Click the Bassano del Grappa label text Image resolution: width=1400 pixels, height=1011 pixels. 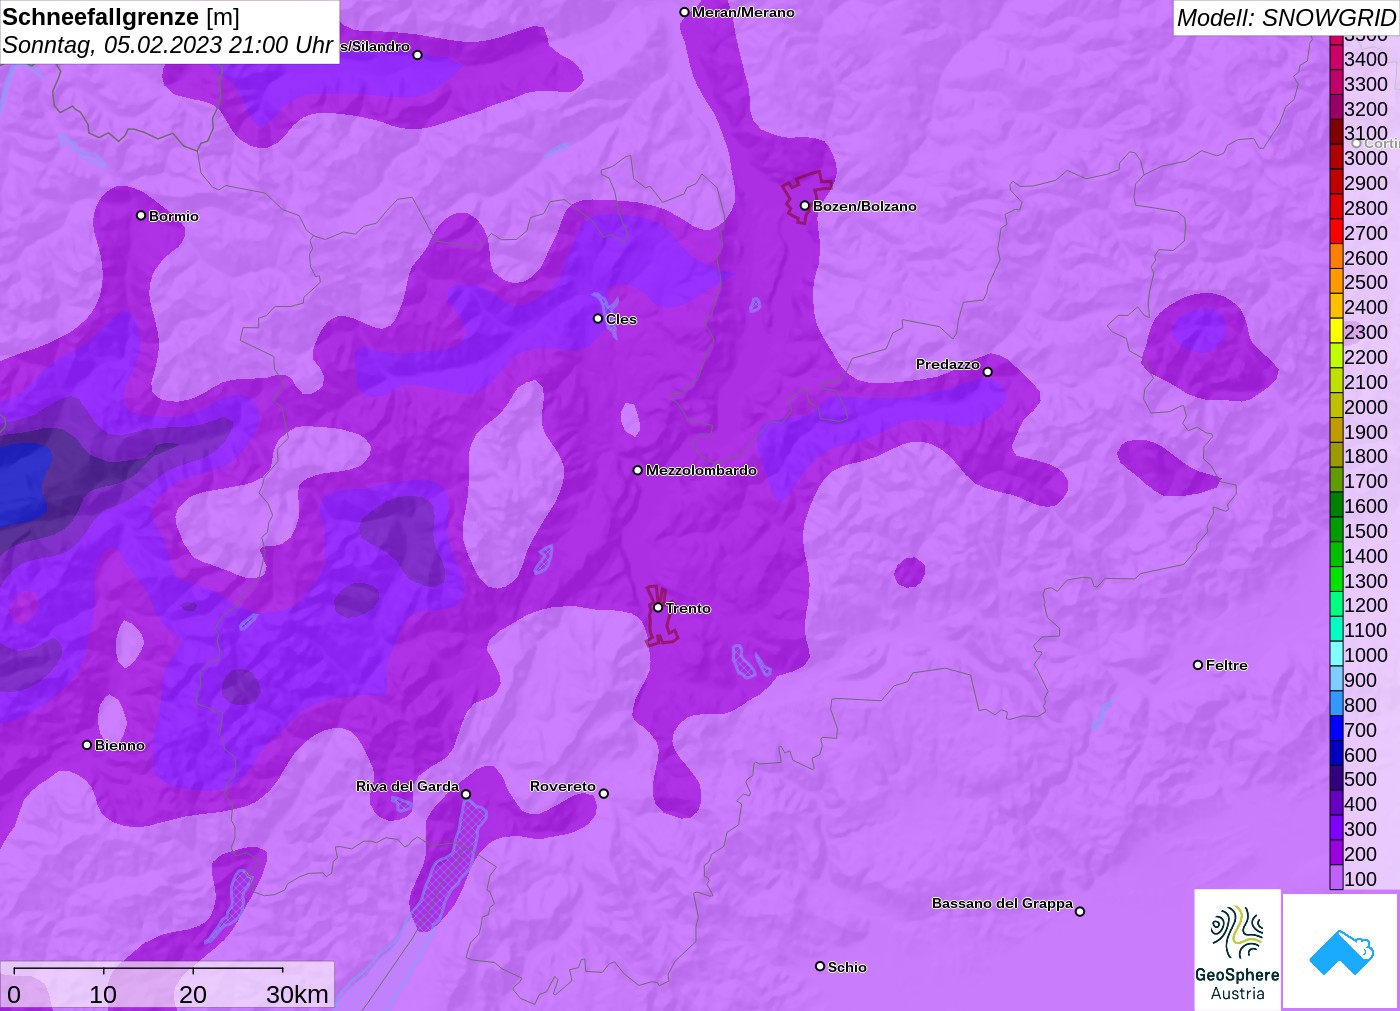click(x=1002, y=903)
